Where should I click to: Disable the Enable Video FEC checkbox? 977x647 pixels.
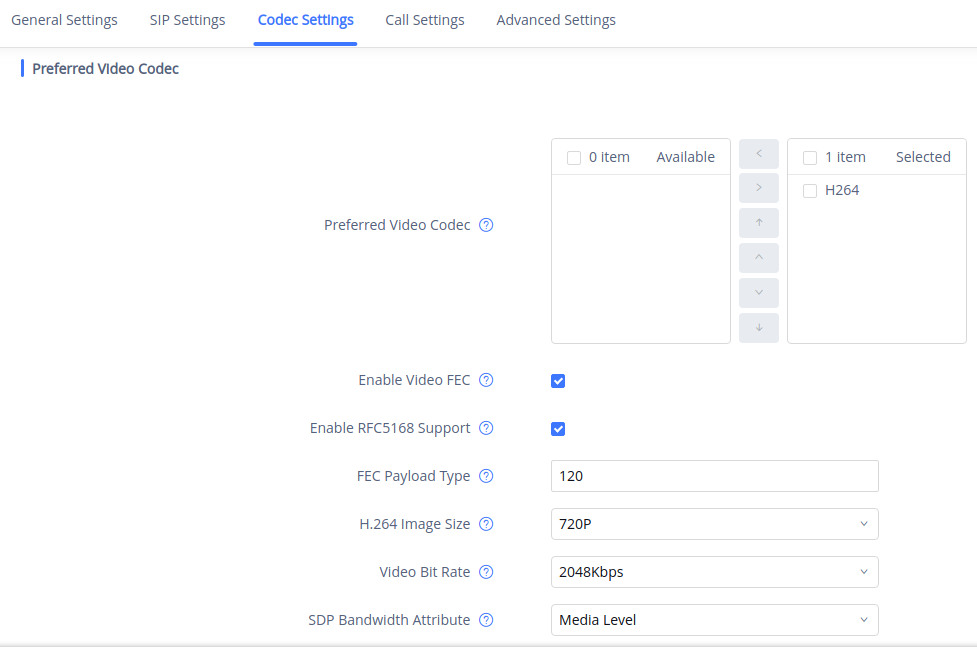click(x=558, y=381)
